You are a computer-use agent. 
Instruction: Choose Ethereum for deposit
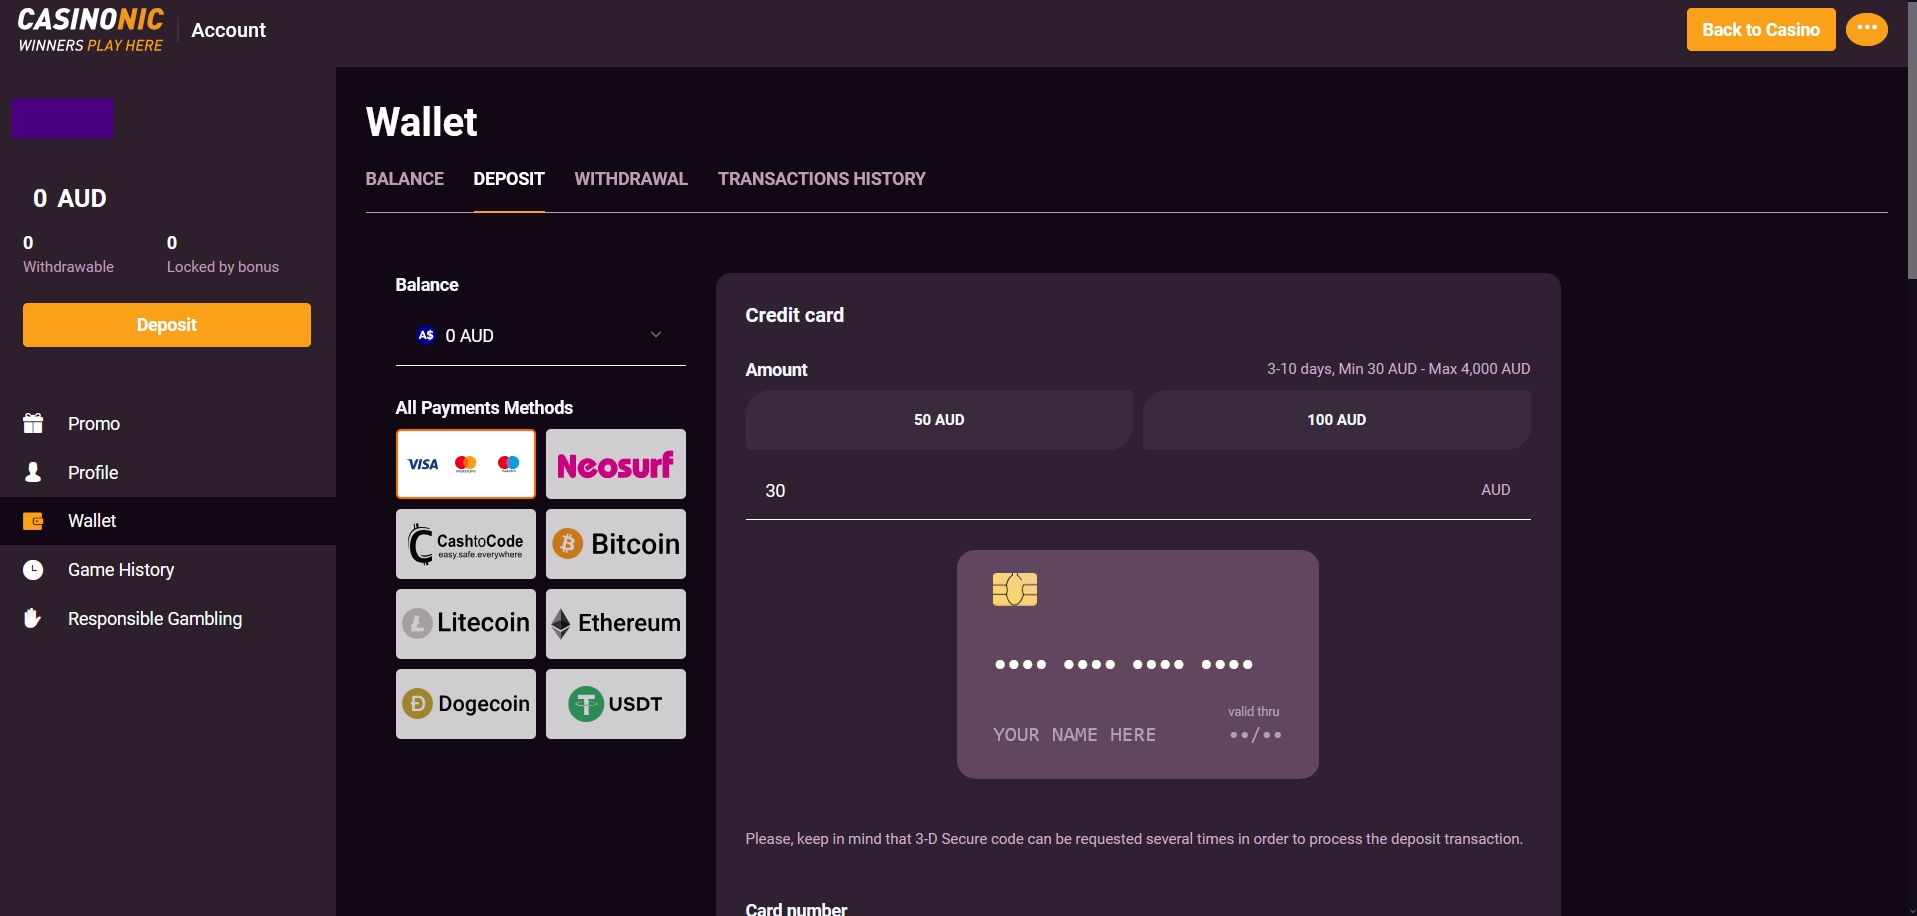(615, 624)
